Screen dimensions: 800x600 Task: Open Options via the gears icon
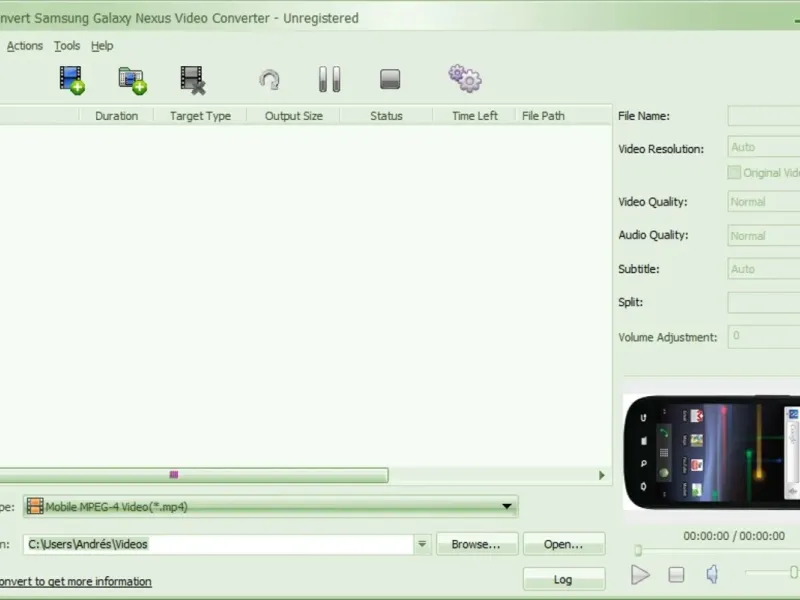click(x=465, y=79)
